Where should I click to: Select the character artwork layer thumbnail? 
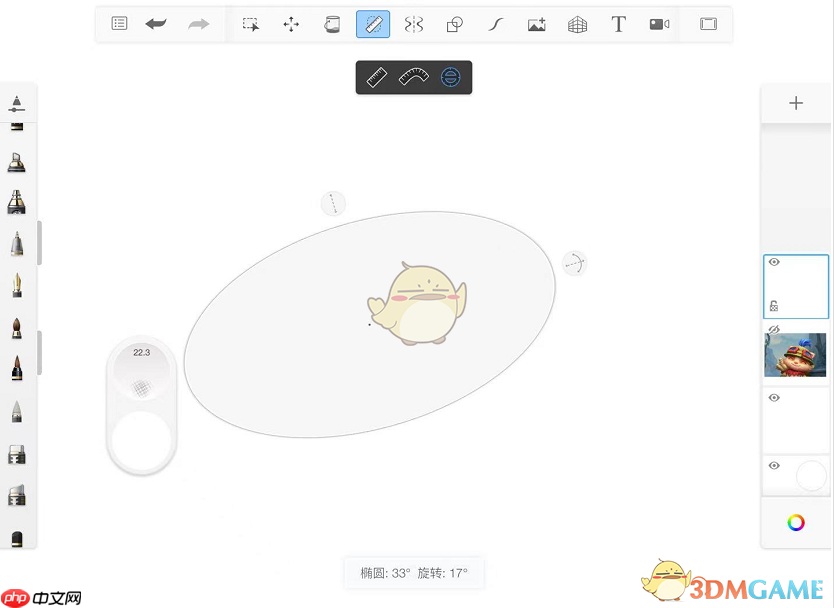point(796,356)
